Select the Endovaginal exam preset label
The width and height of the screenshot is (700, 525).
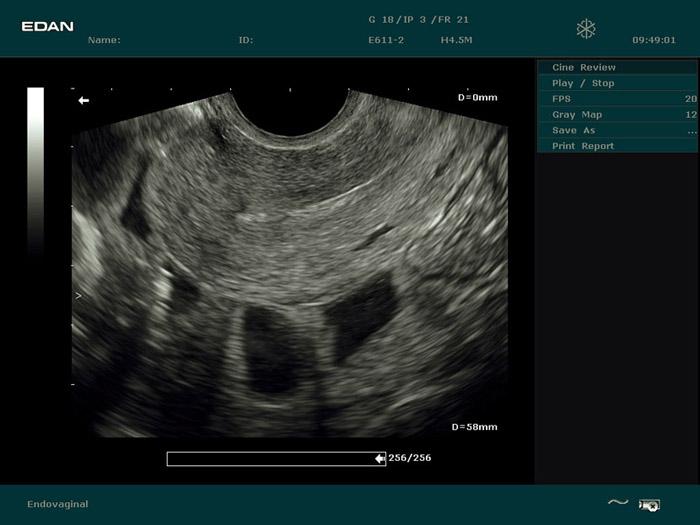(x=58, y=505)
